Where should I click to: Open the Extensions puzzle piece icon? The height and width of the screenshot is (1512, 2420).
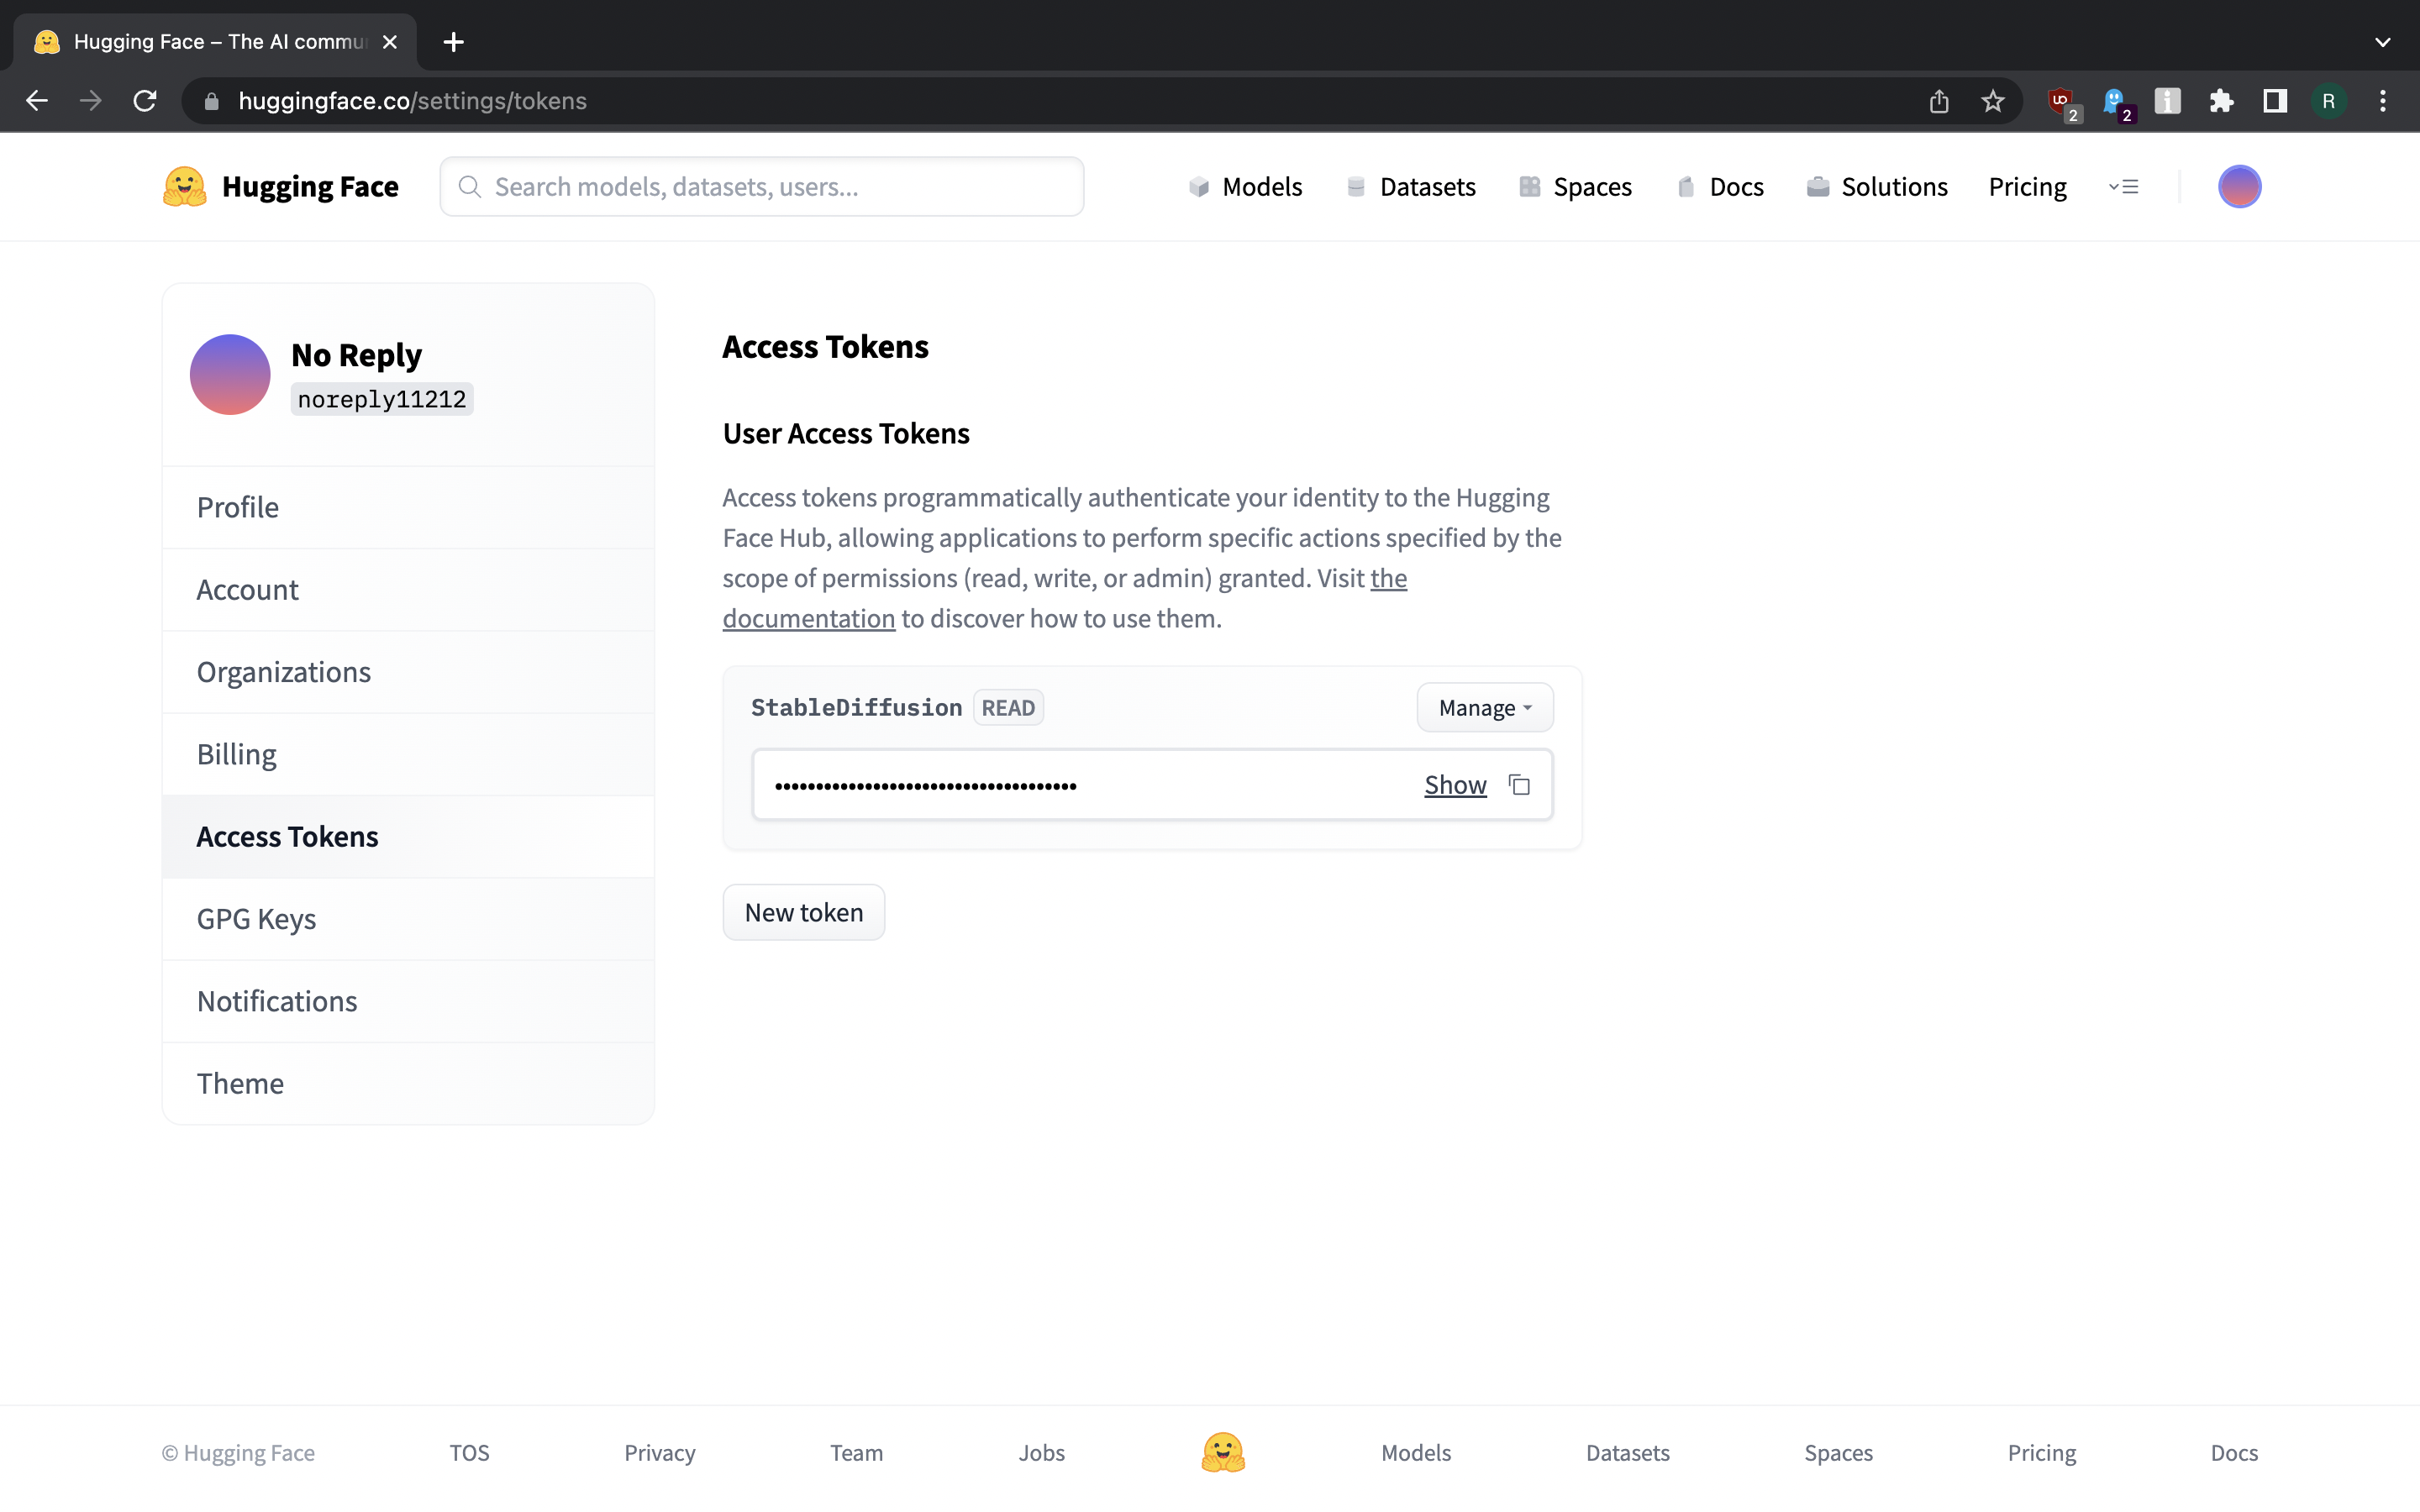pos(2221,101)
